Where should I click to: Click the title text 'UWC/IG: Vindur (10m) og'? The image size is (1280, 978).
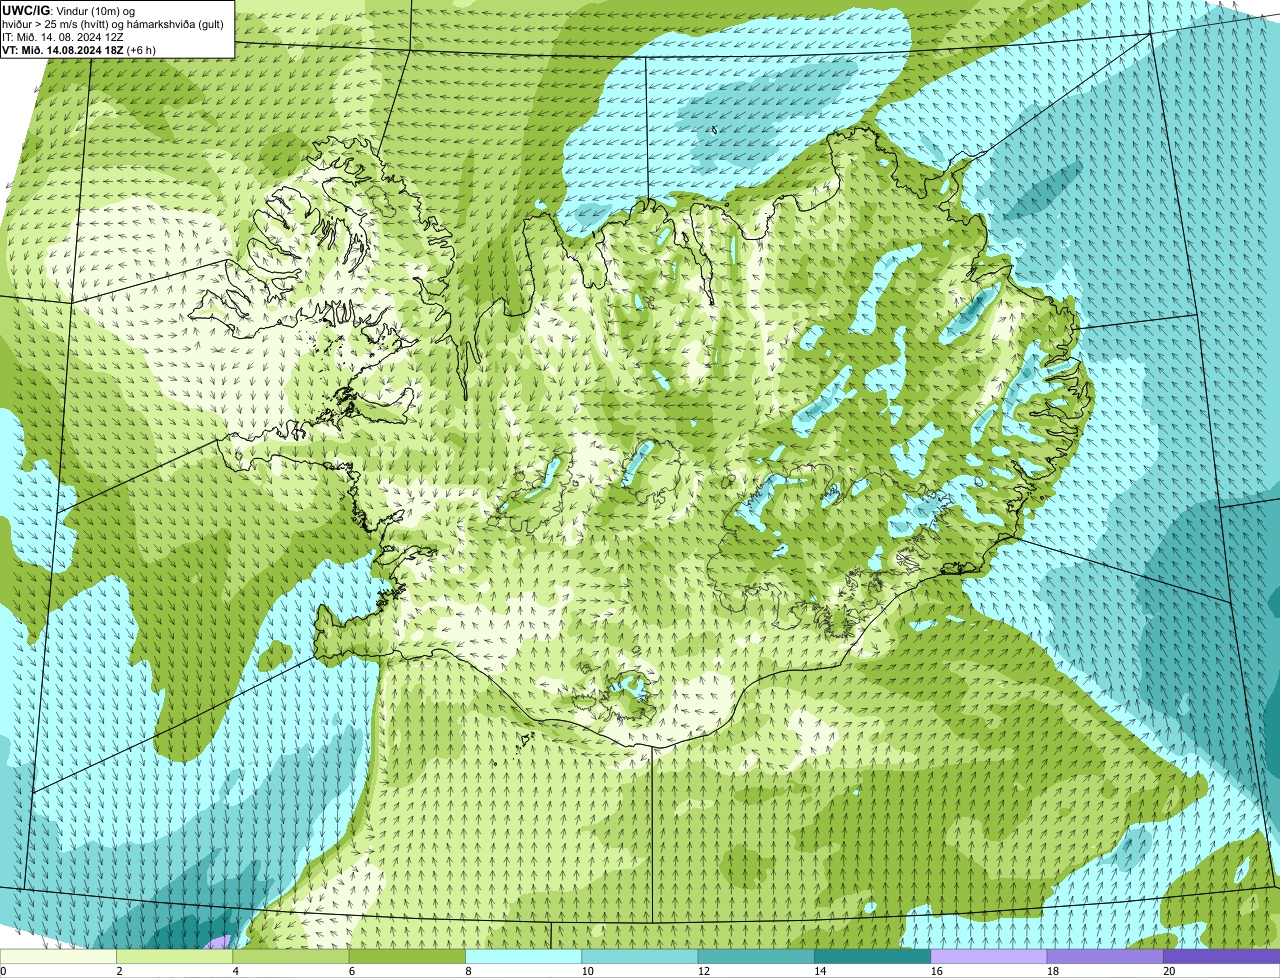pos(67,10)
